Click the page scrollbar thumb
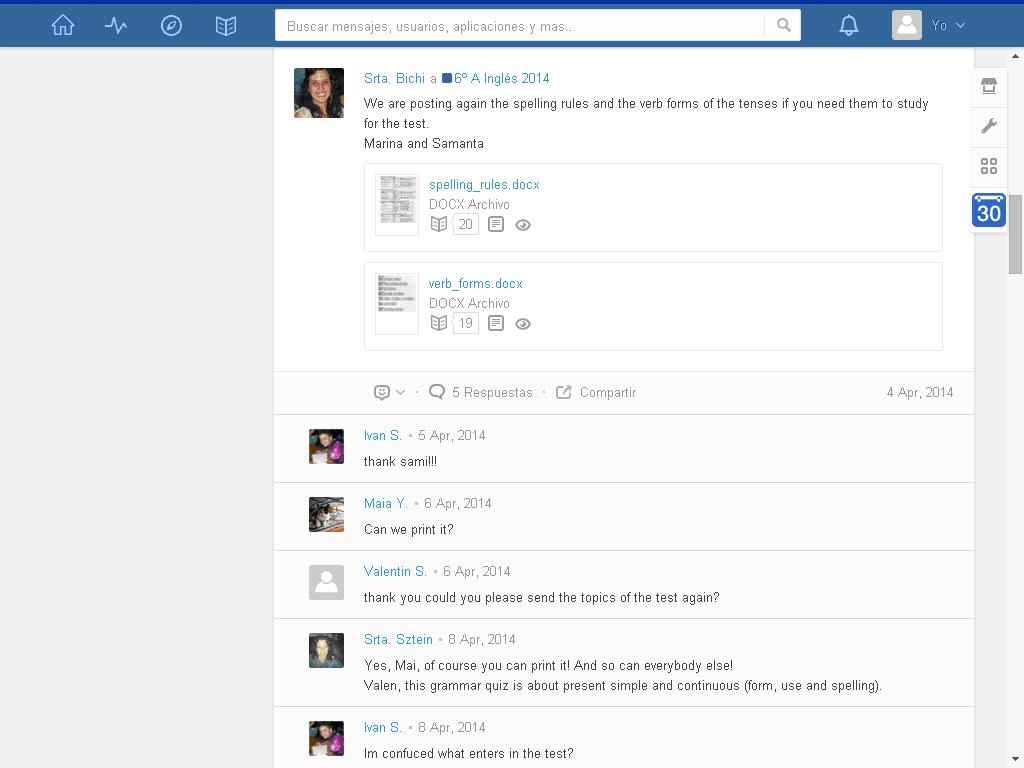Image resolution: width=1024 pixels, height=768 pixels. point(1015,234)
